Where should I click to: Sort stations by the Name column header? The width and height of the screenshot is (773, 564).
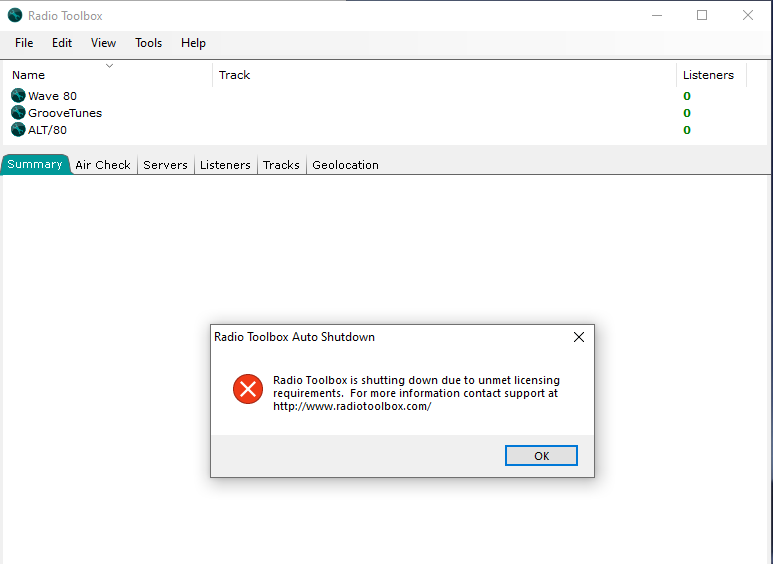click(28, 75)
